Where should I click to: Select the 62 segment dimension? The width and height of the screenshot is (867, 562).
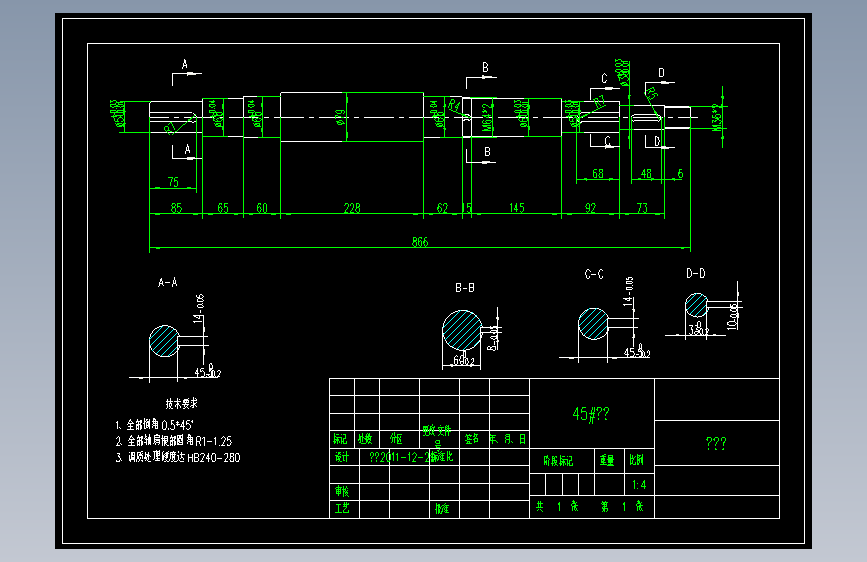(442, 208)
